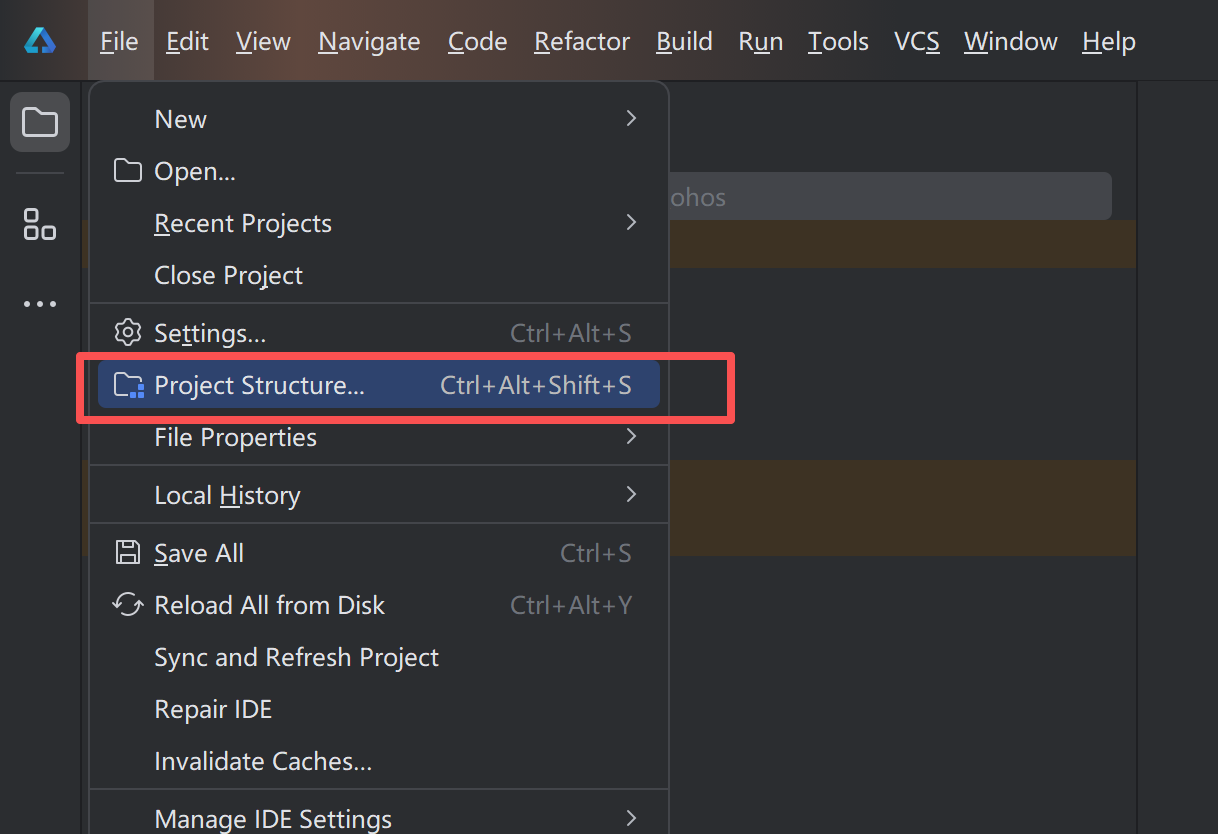
Task: Open the File menu
Action: point(120,41)
